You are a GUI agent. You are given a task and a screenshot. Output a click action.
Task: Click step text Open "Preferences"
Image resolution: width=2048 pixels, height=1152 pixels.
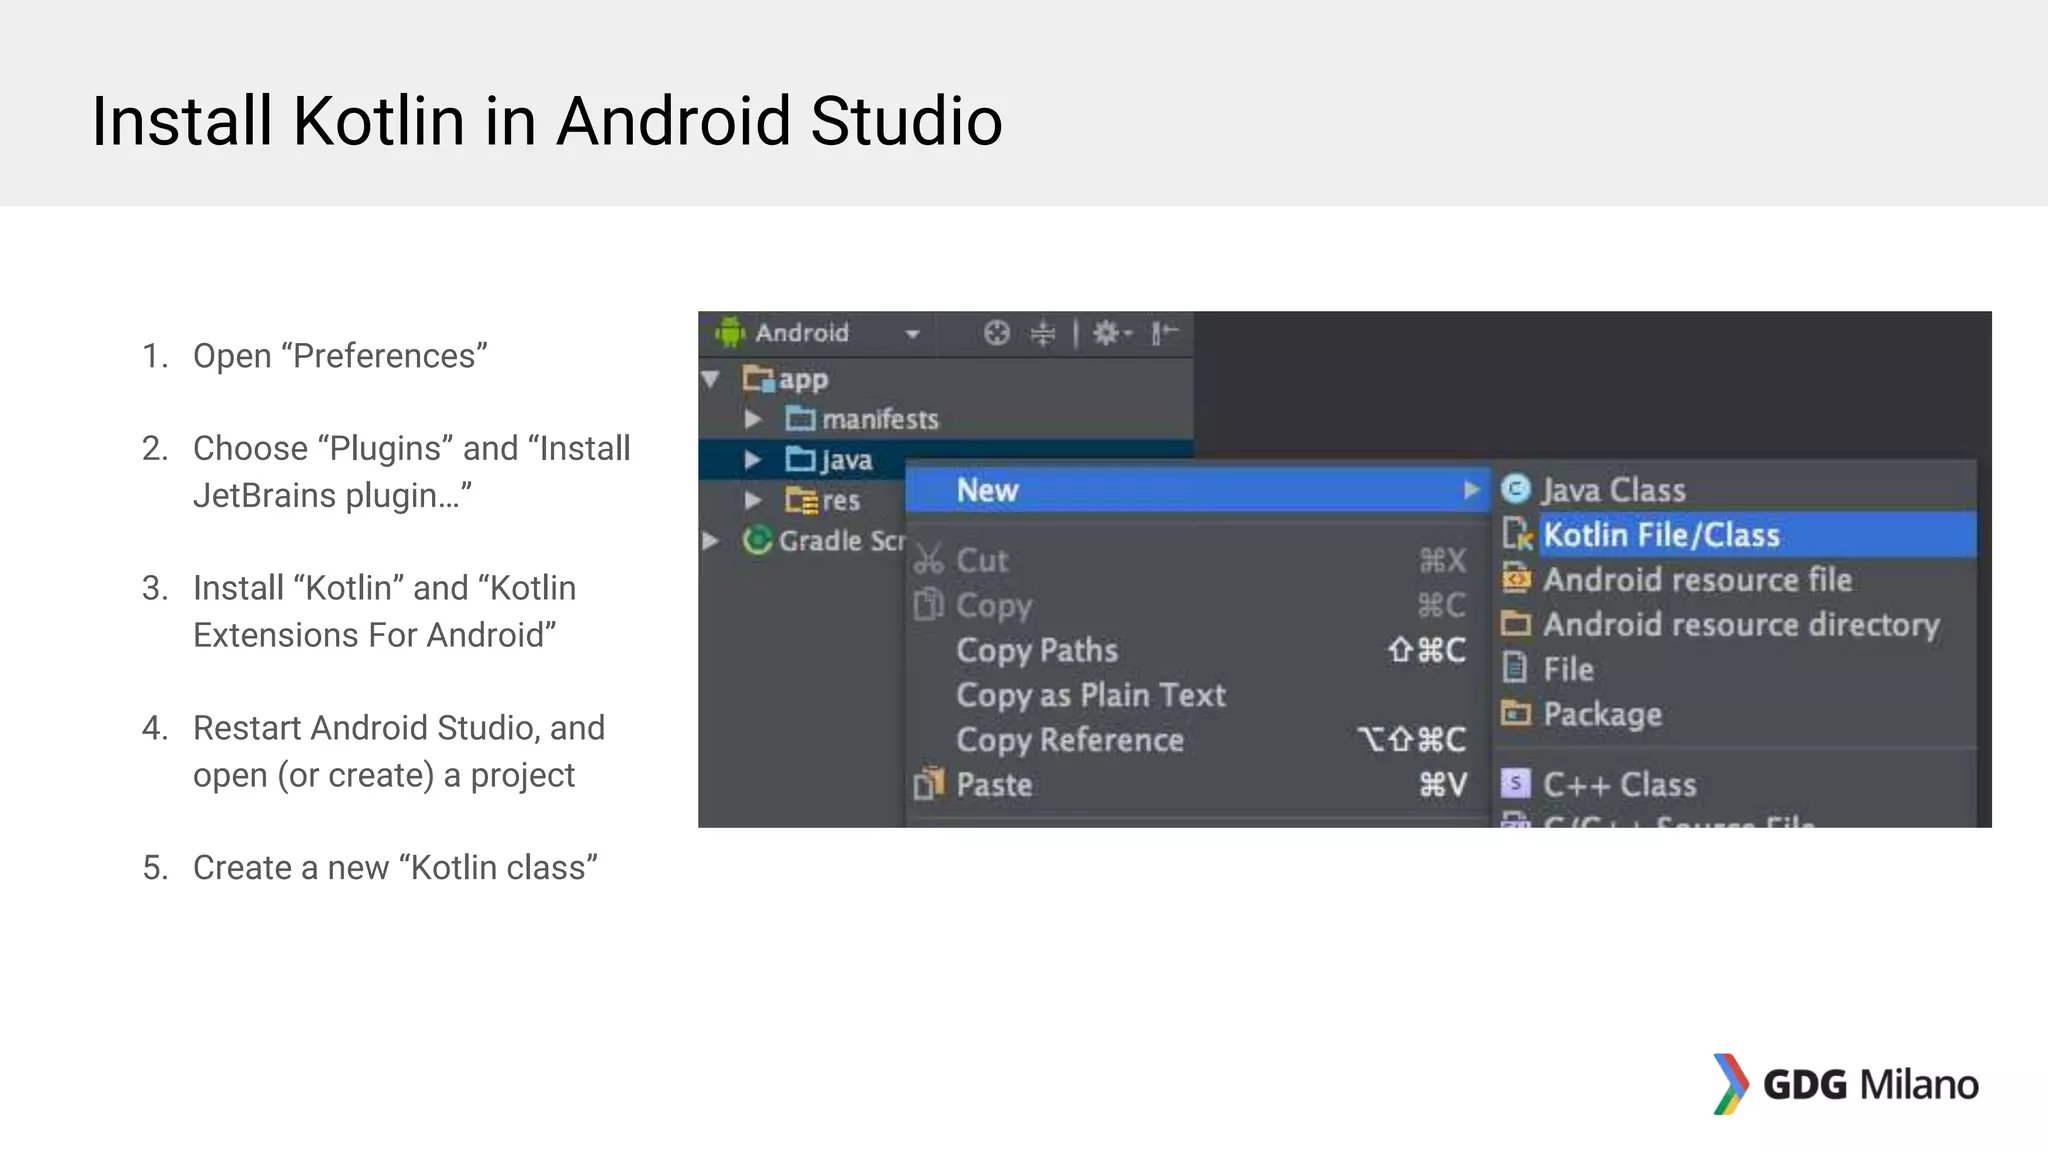coord(340,356)
